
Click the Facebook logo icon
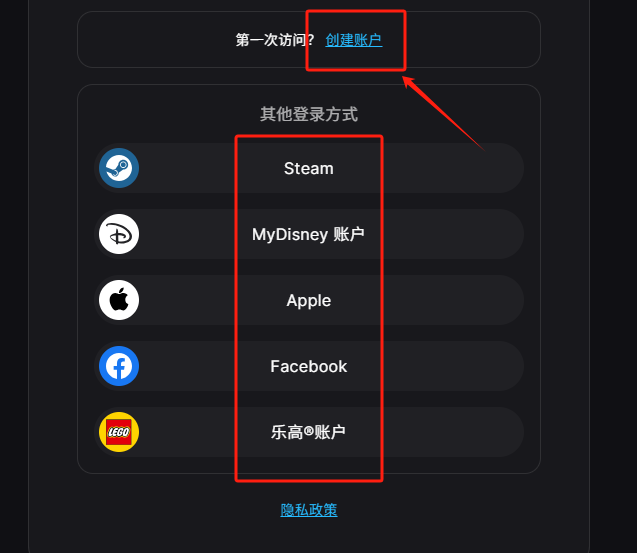tap(119, 366)
